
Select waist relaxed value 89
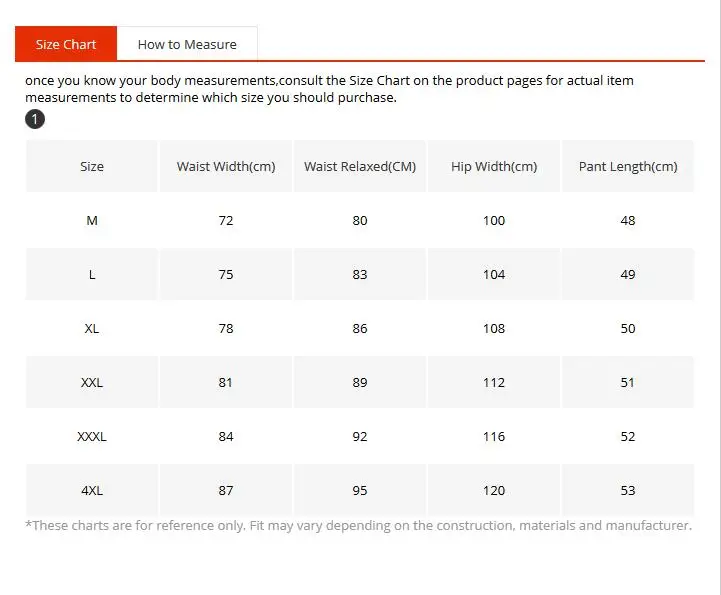(x=360, y=382)
